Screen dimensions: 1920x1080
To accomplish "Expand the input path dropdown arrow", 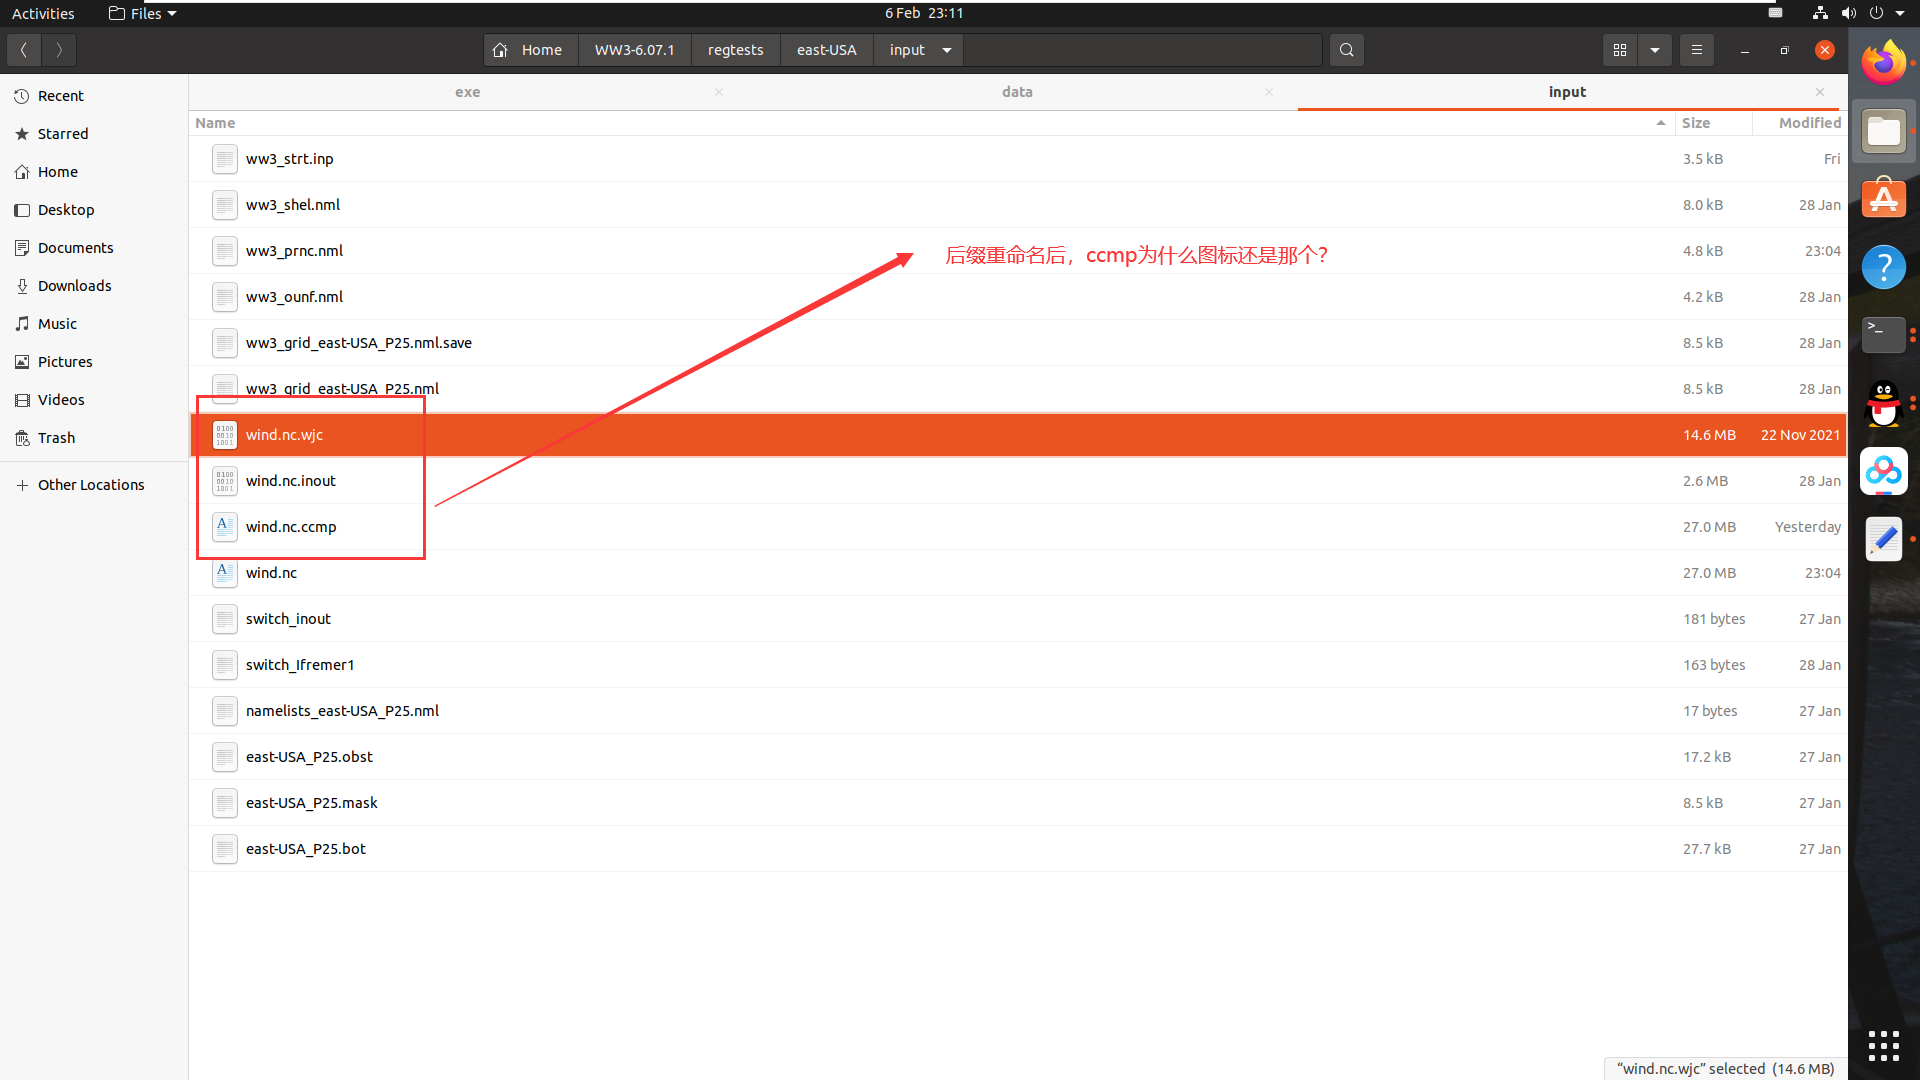I will 947,50.
